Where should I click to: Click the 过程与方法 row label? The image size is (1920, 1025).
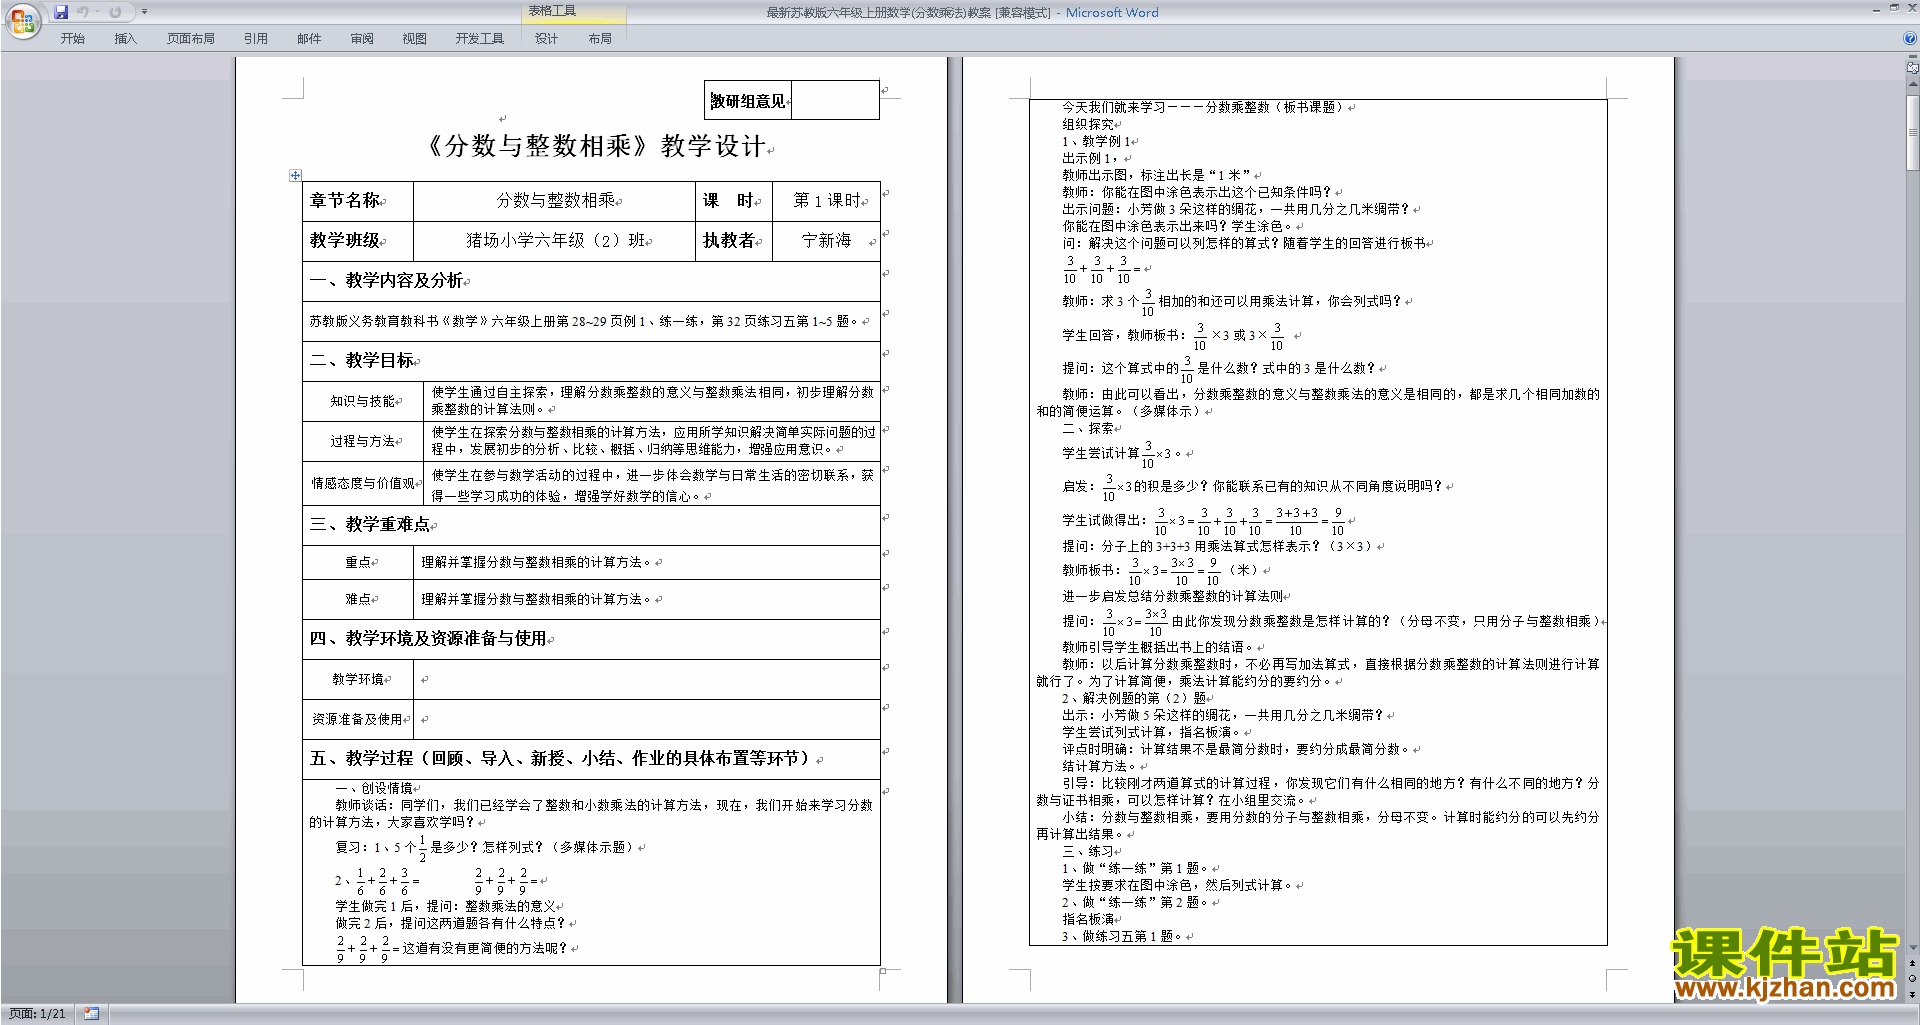point(363,441)
